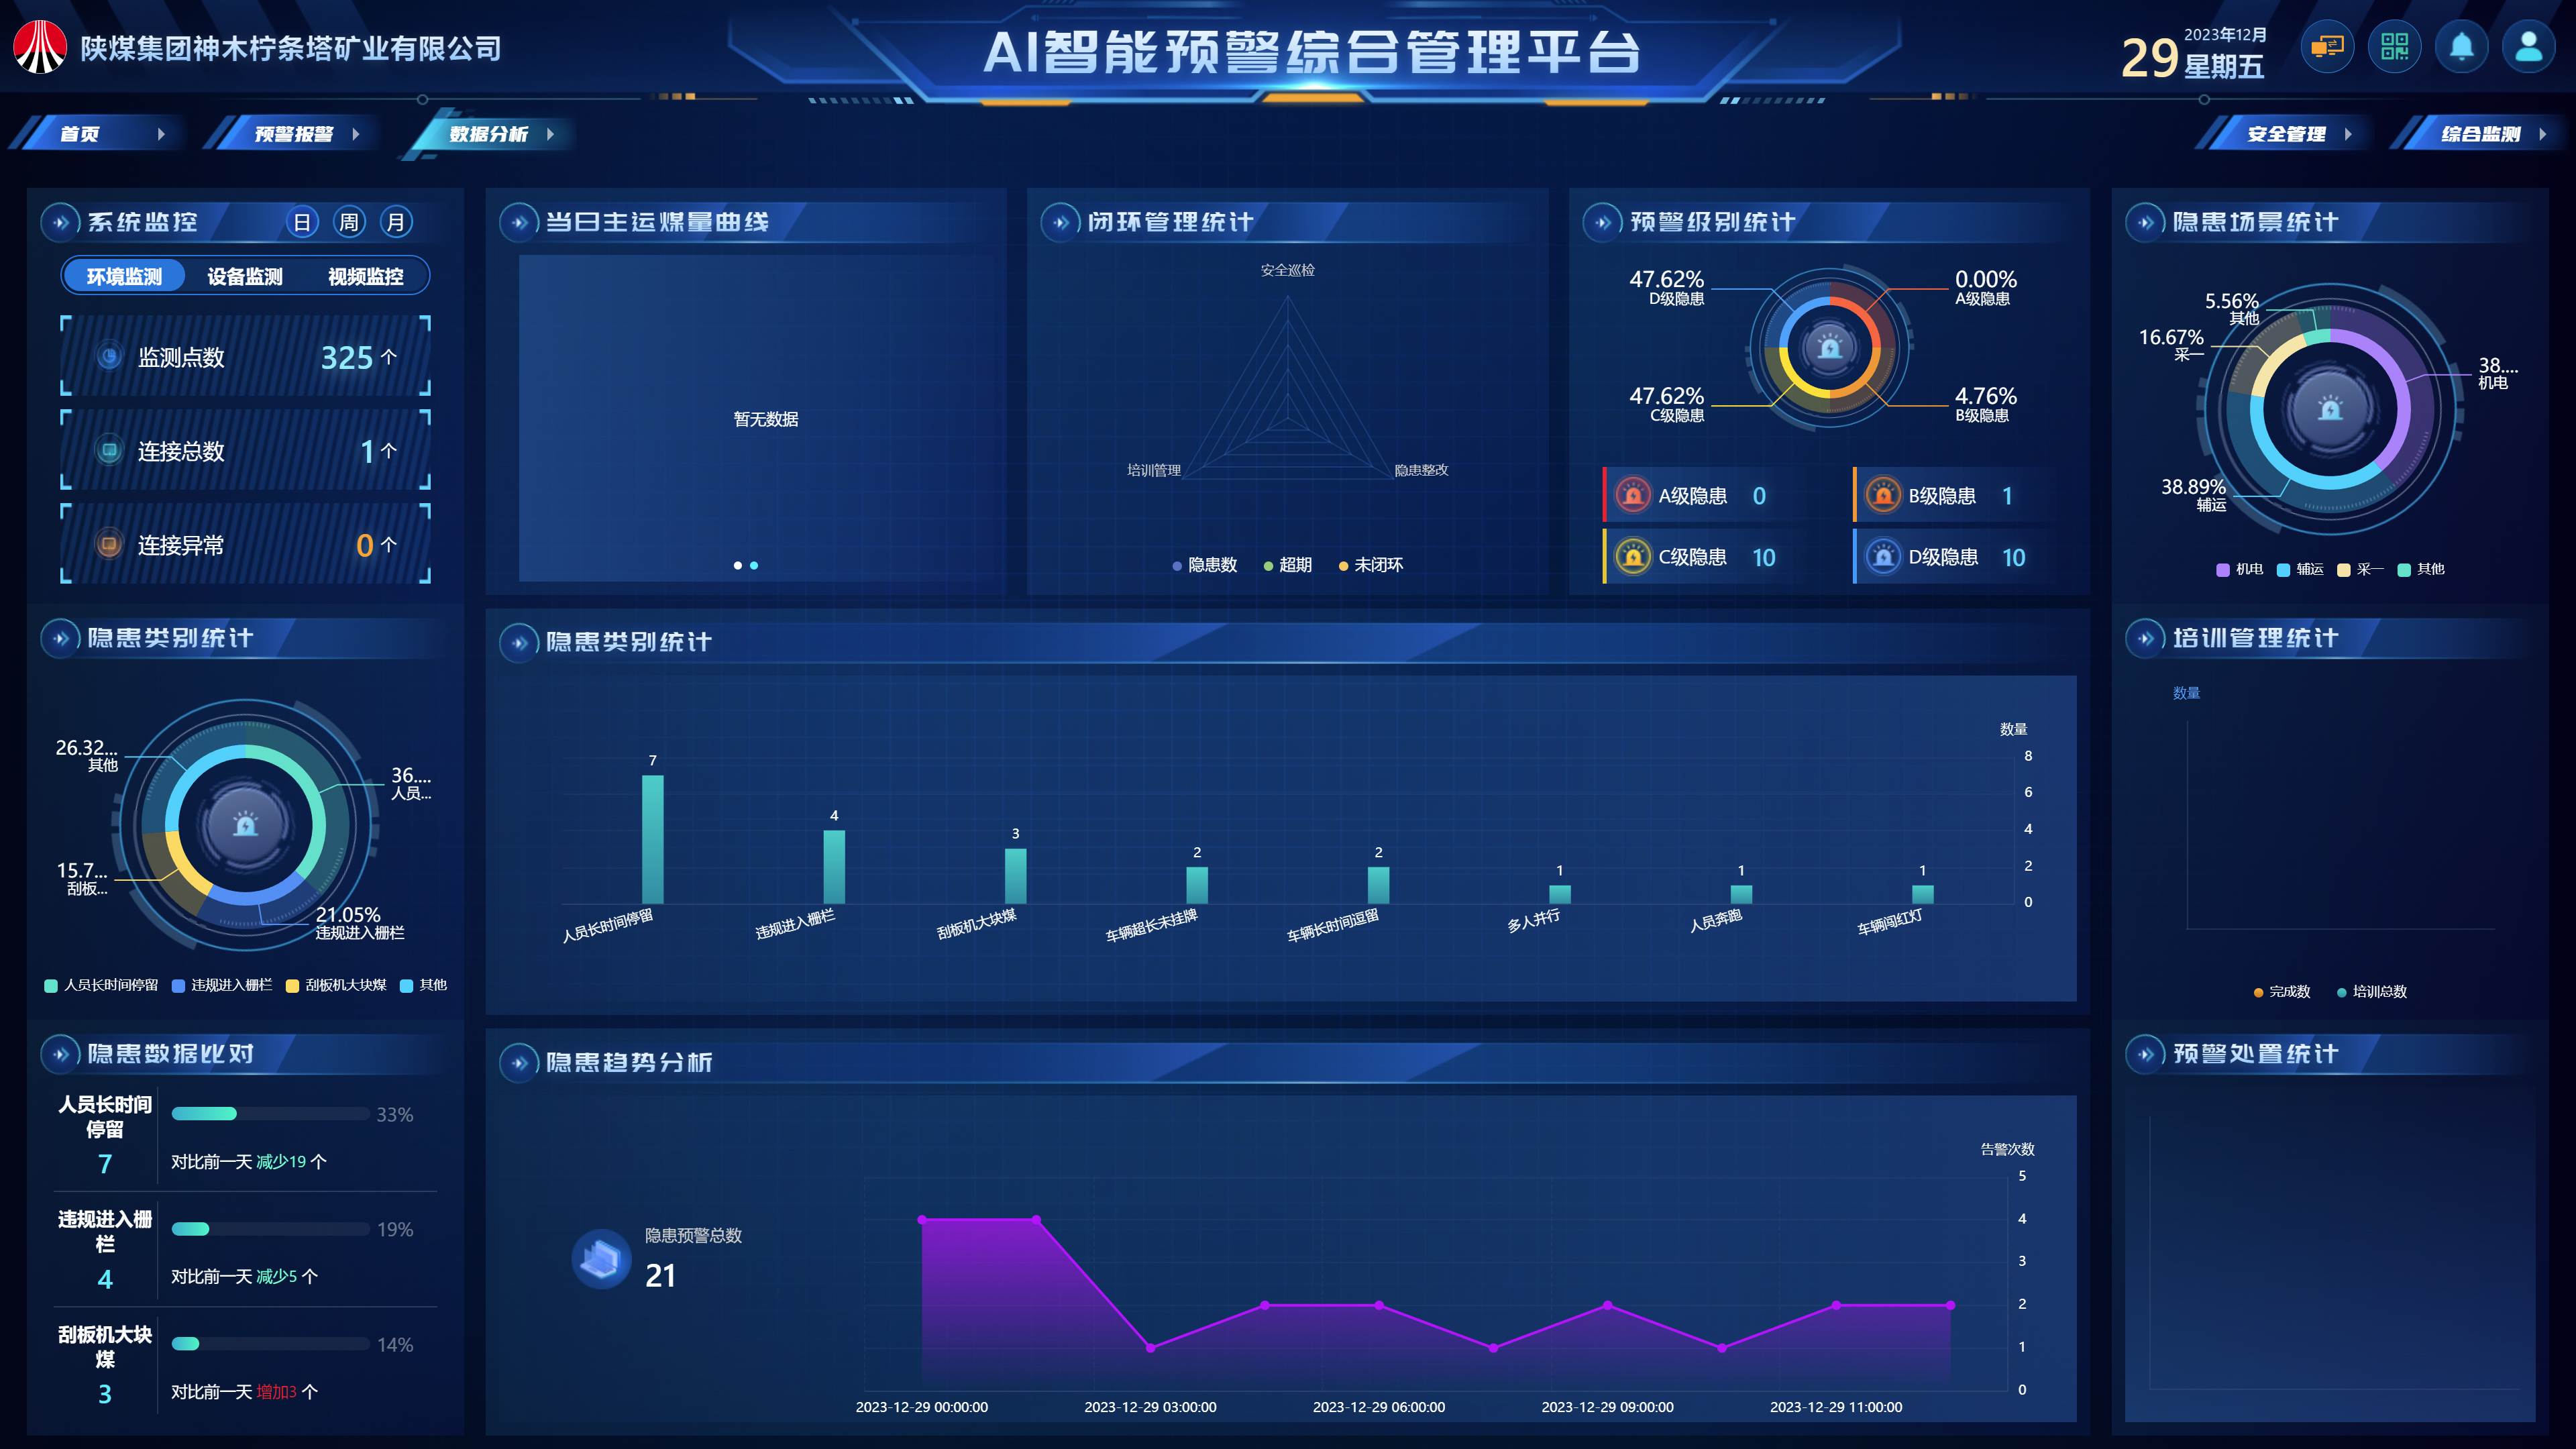Viewport: 2576px width, 1449px height.
Task: Open the 数据分析 navigation item
Action: pyautogui.click(x=488, y=134)
